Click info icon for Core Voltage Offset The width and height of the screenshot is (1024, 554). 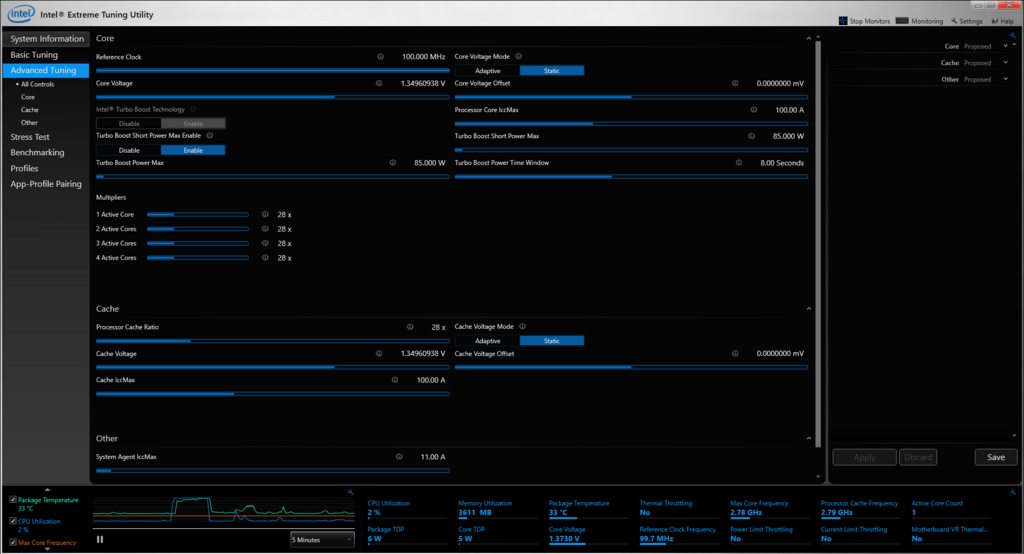click(x=735, y=83)
